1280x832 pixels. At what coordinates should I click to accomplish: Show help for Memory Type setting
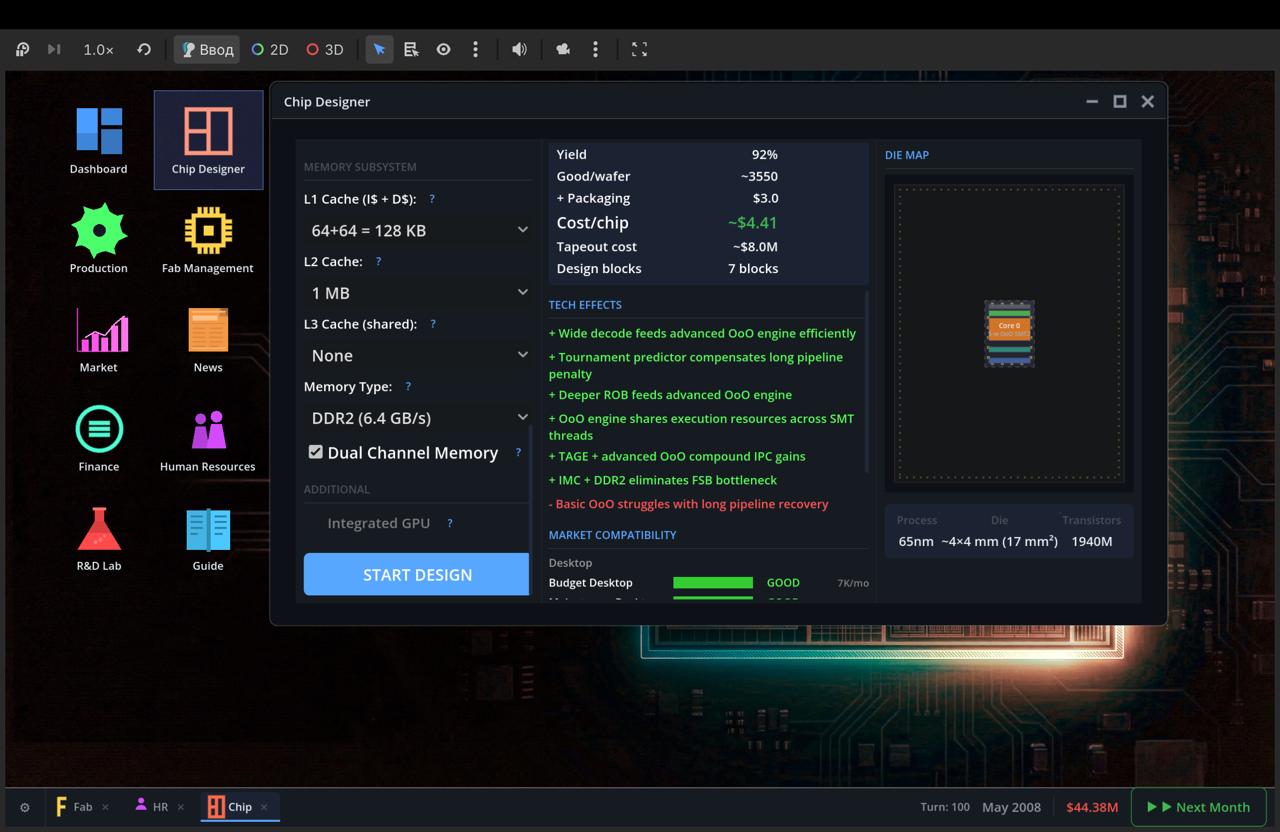408,386
